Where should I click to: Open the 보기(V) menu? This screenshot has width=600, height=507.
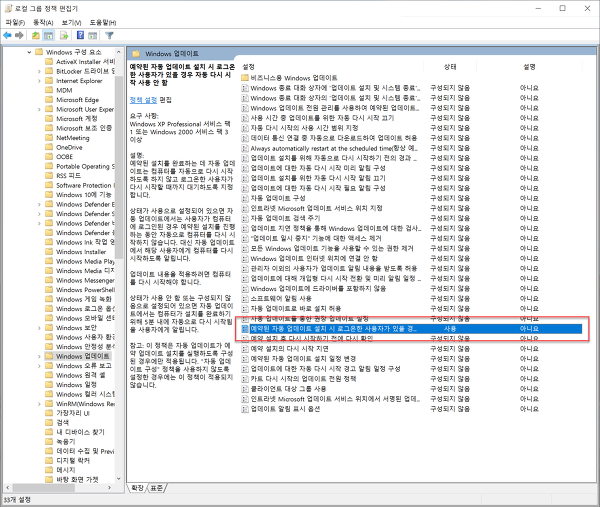click(71, 23)
